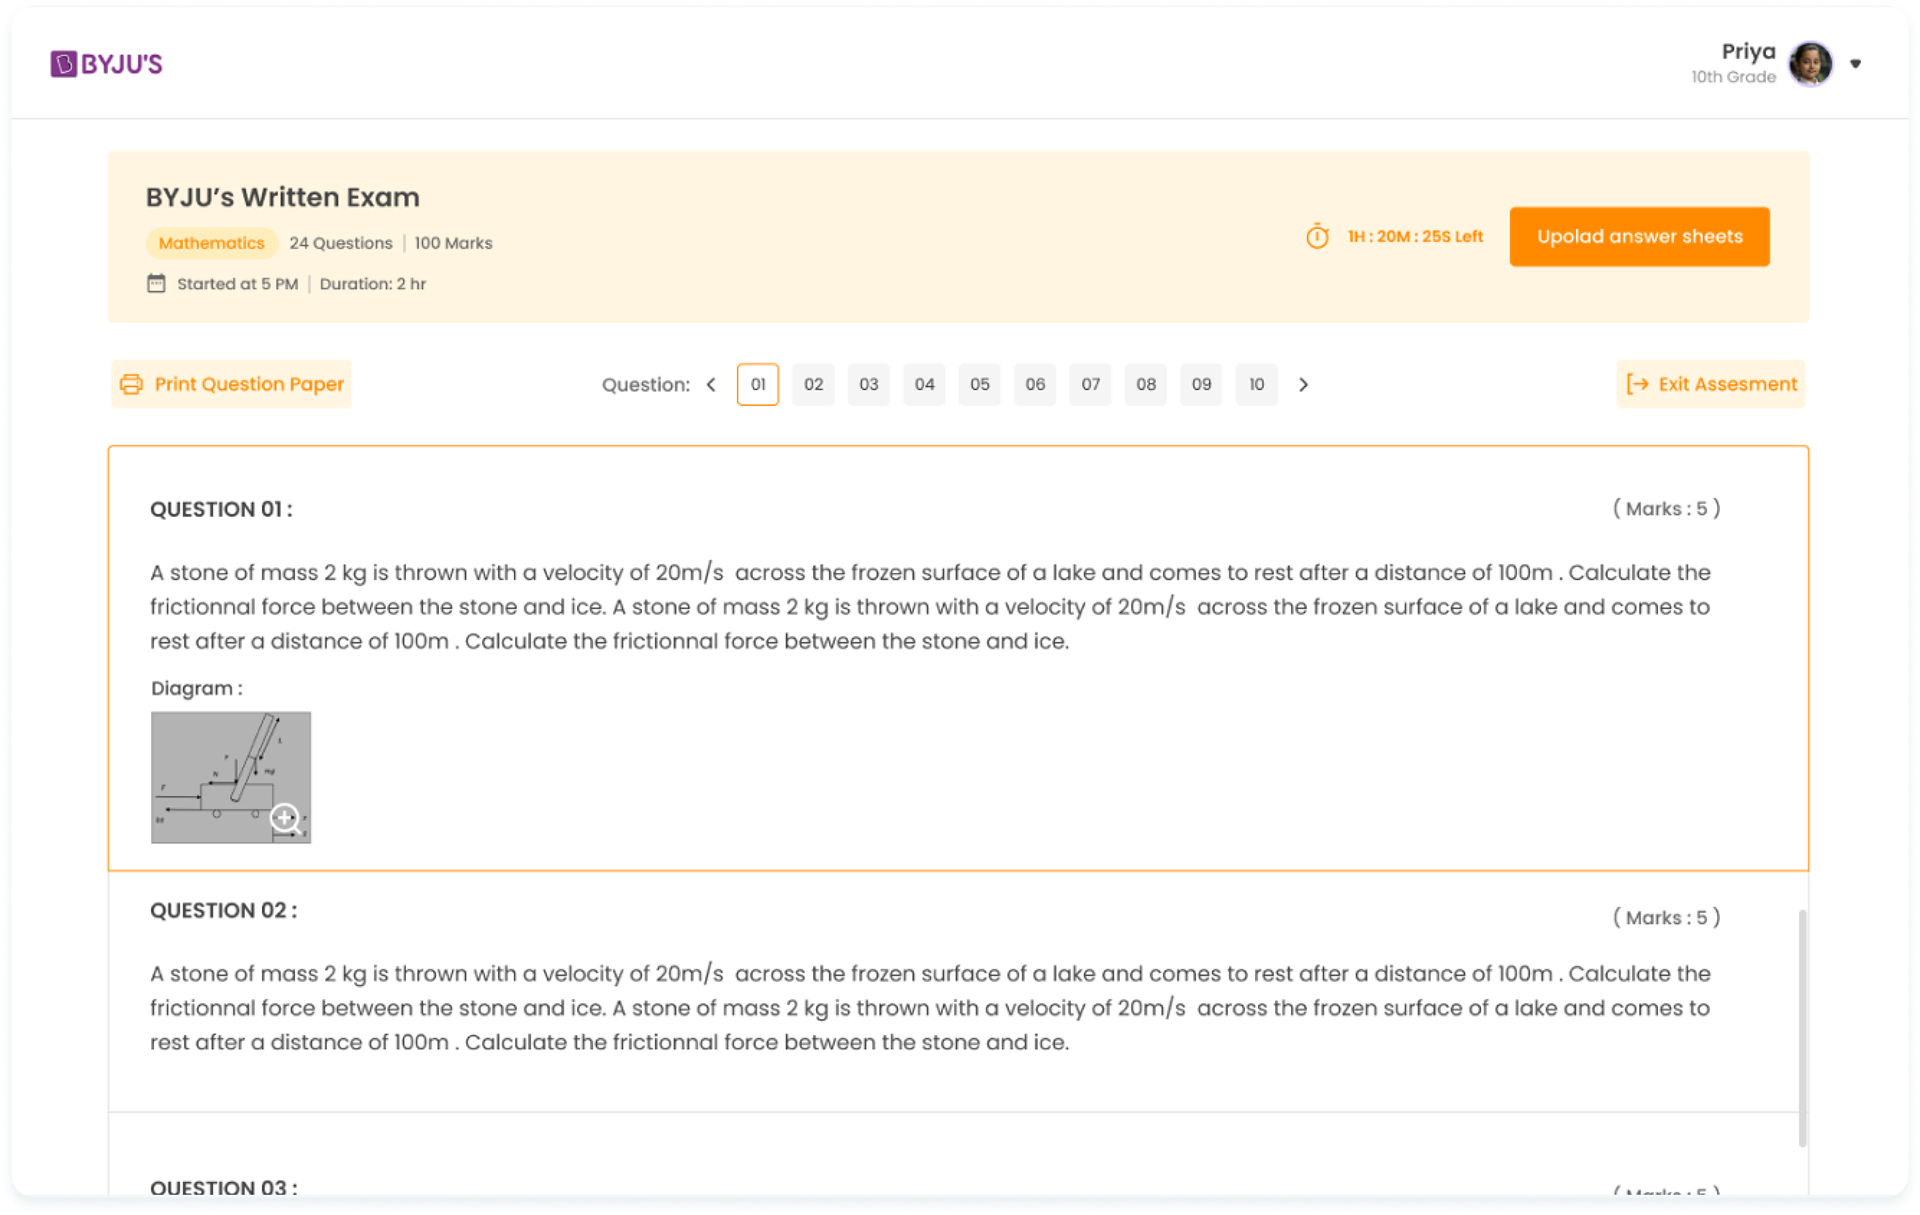Click QUESTION 02 heading
The image size is (1920, 1215).
click(223, 910)
